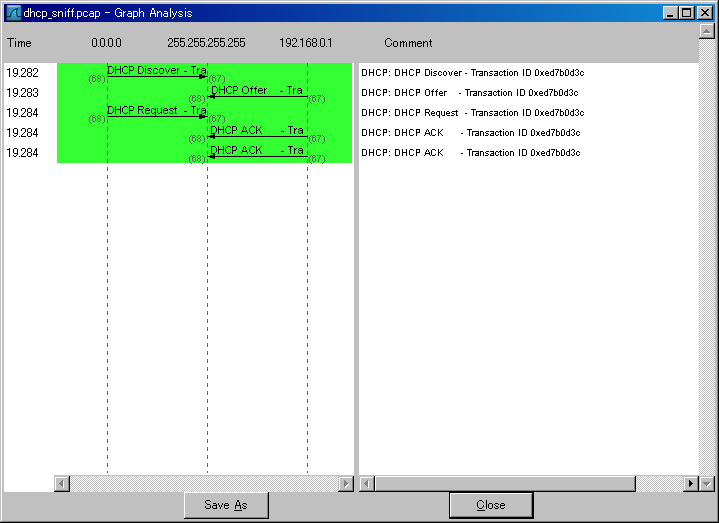Click the DHCP Request comment text
The height and width of the screenshot is (523, 719).
click(472, 113)
